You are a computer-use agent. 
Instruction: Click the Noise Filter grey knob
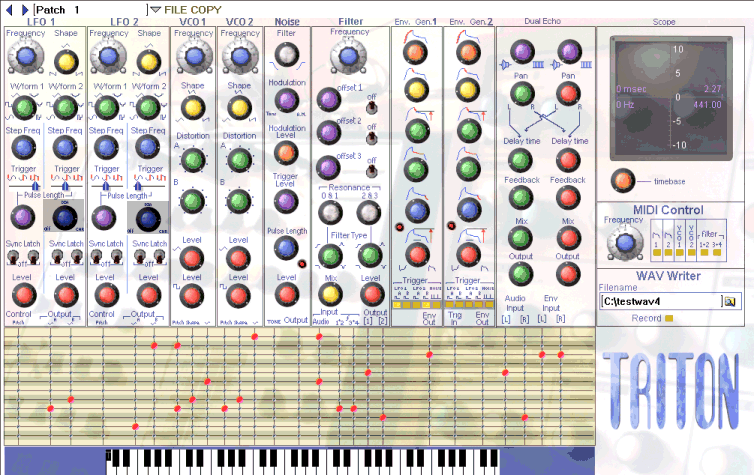click(x=287, y=55)
